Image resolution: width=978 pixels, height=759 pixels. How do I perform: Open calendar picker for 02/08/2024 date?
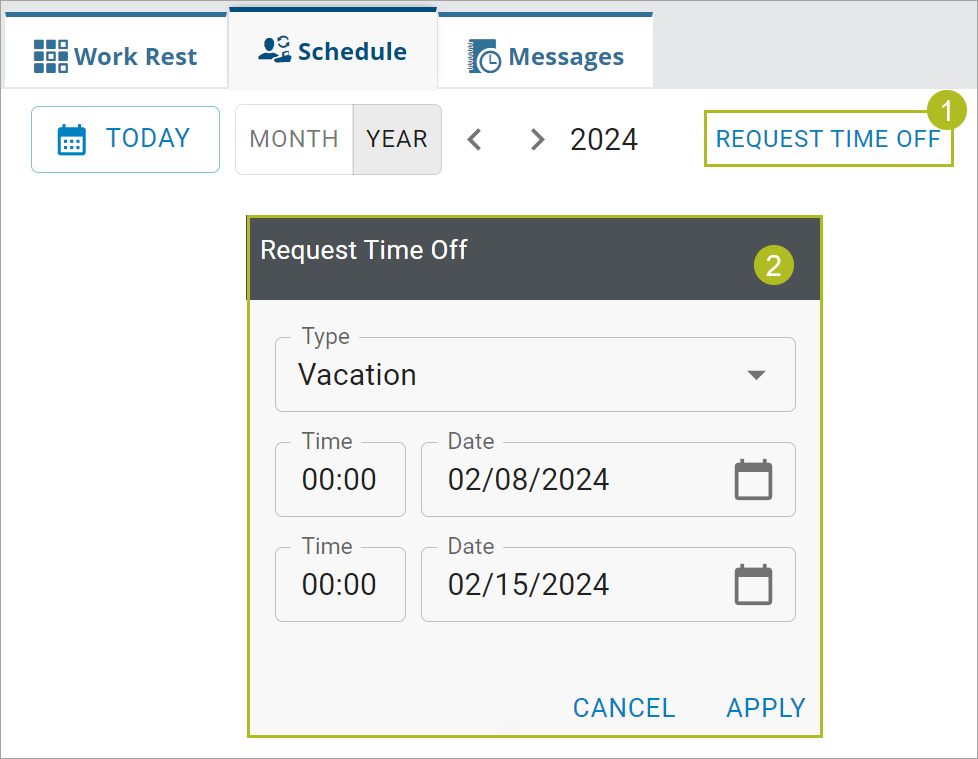click(x=753, y=480)
